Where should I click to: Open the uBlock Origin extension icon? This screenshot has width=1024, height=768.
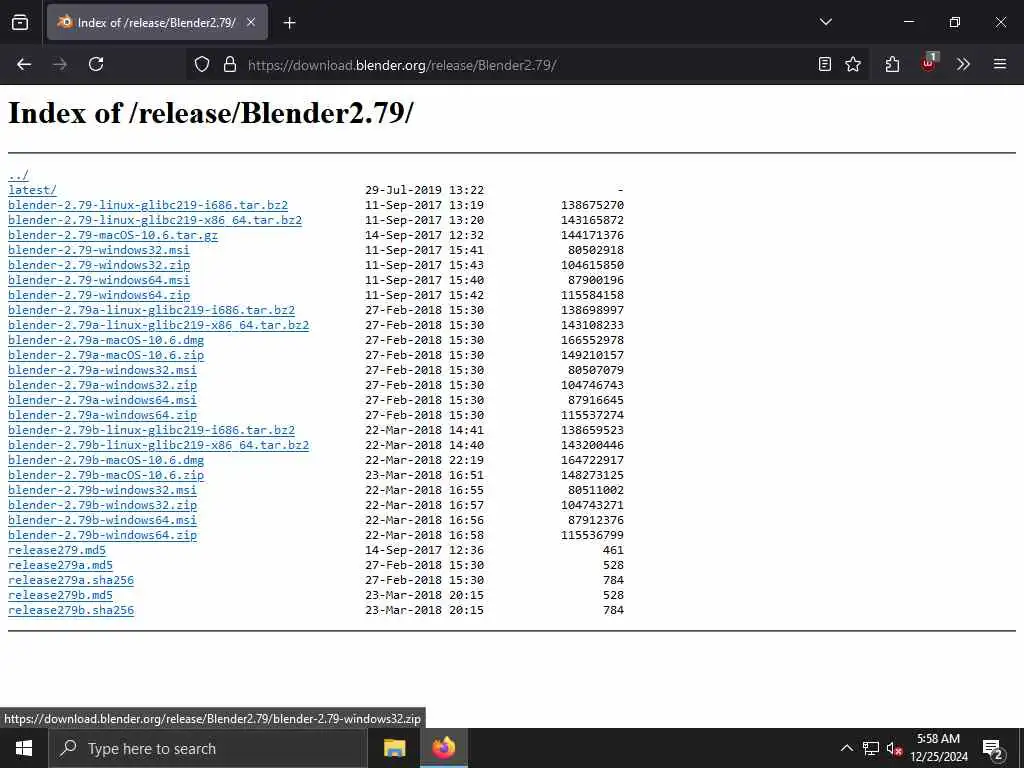tap(928, 63)
